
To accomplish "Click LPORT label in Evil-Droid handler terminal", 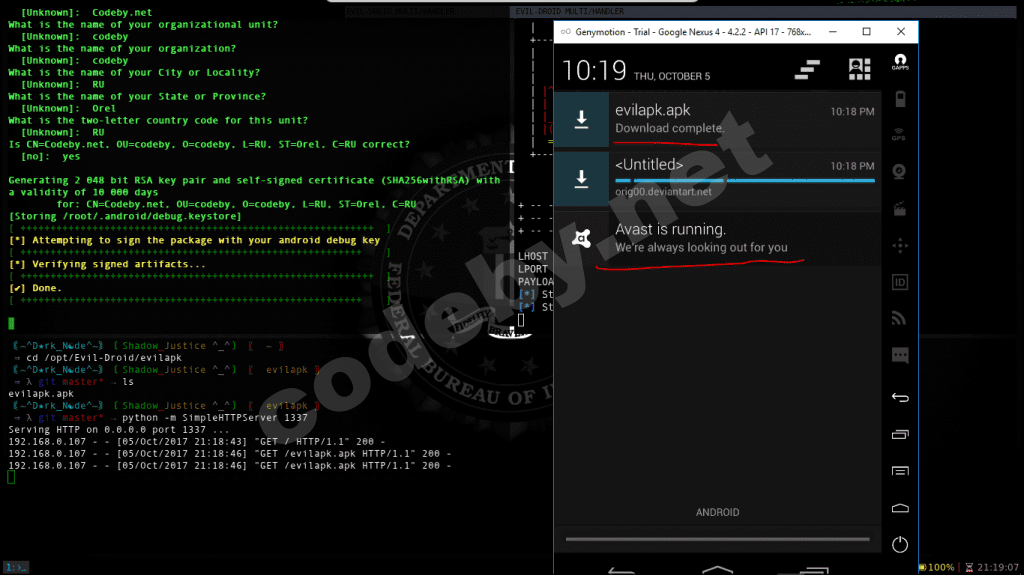I will pyautogui.click(x=533, y=269).
